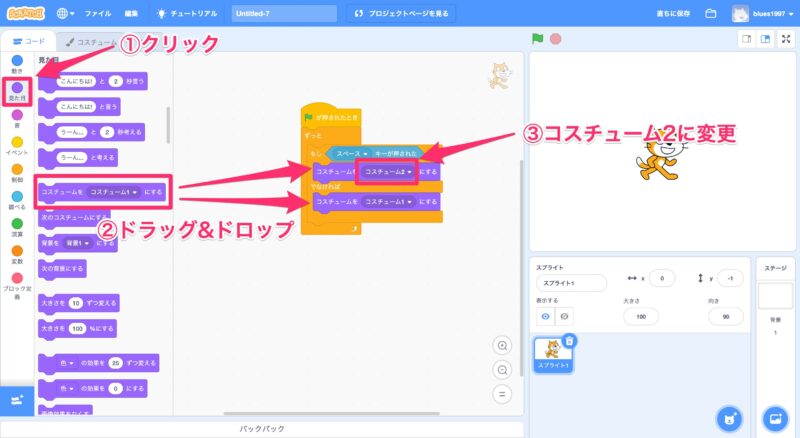Show the sprite with the eye icon

pos(546,316)
